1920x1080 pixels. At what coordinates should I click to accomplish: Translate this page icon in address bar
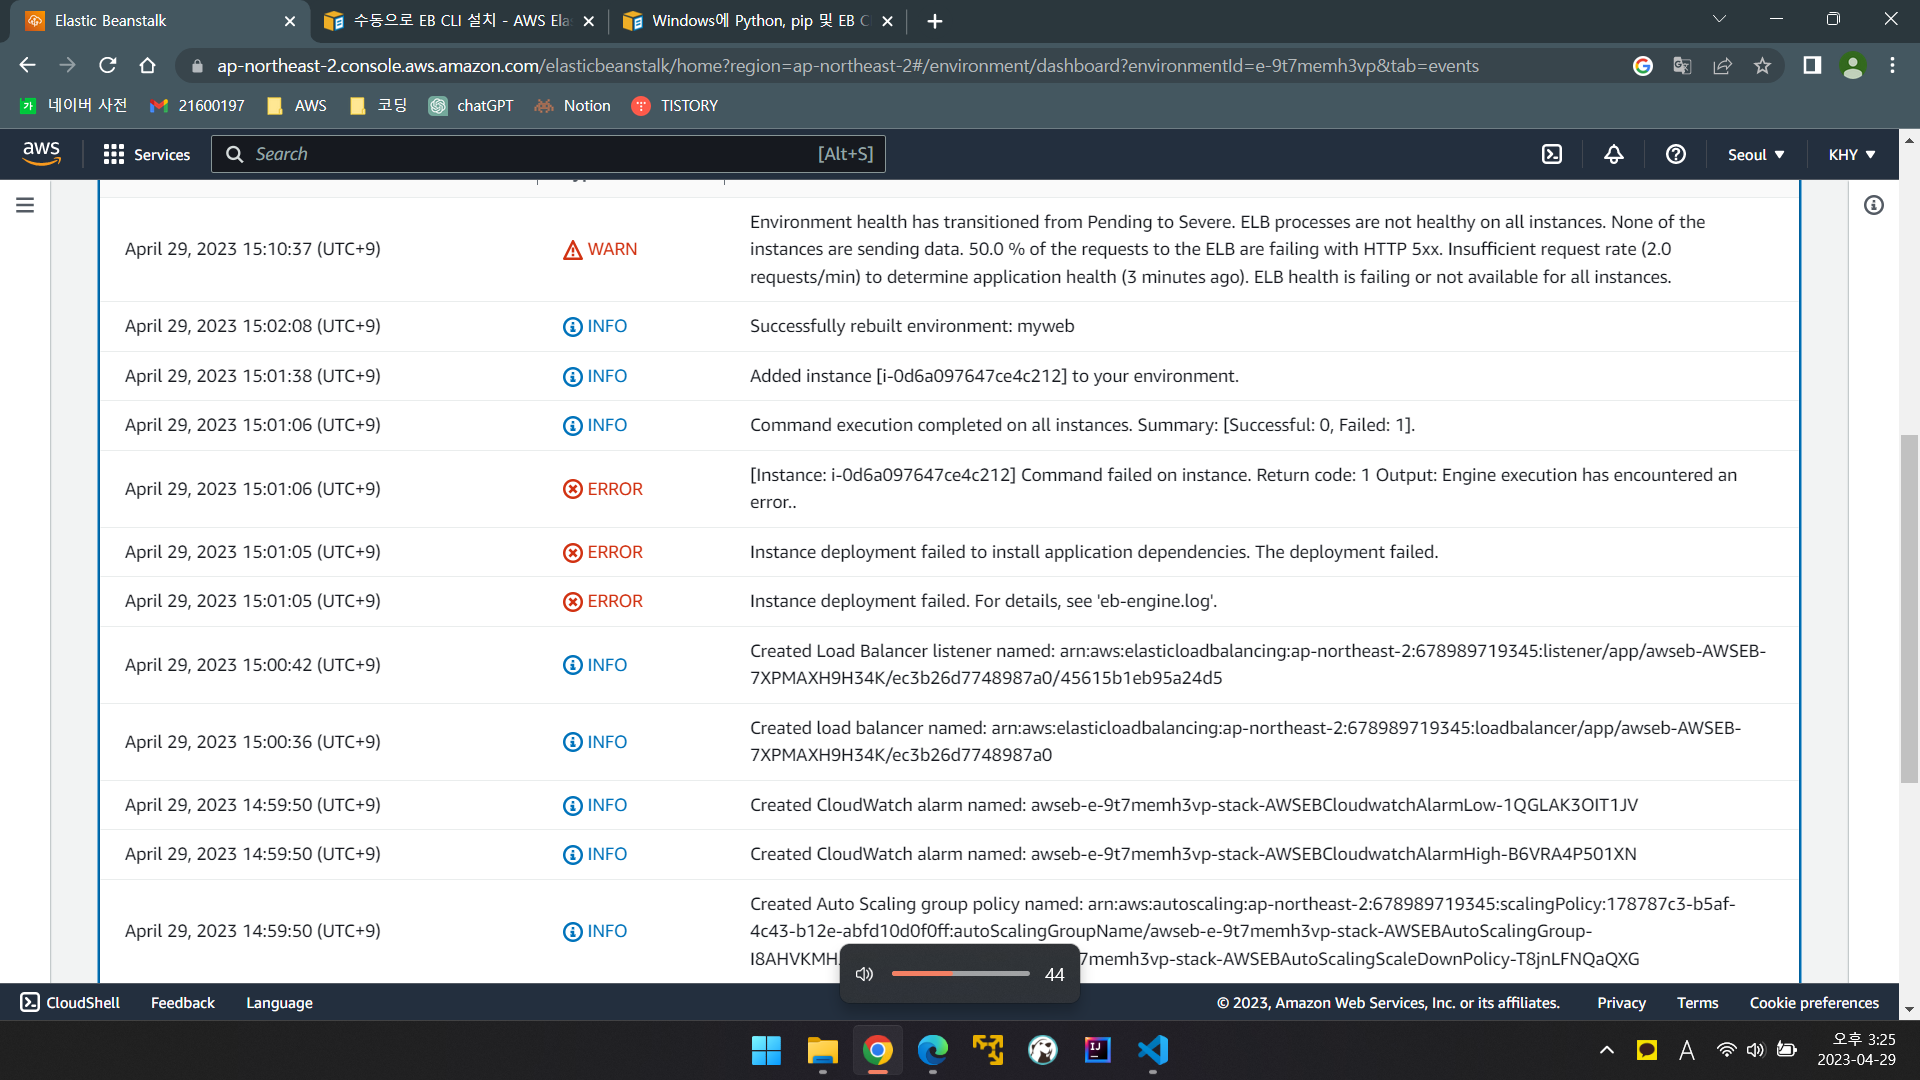pos(1682,65)
